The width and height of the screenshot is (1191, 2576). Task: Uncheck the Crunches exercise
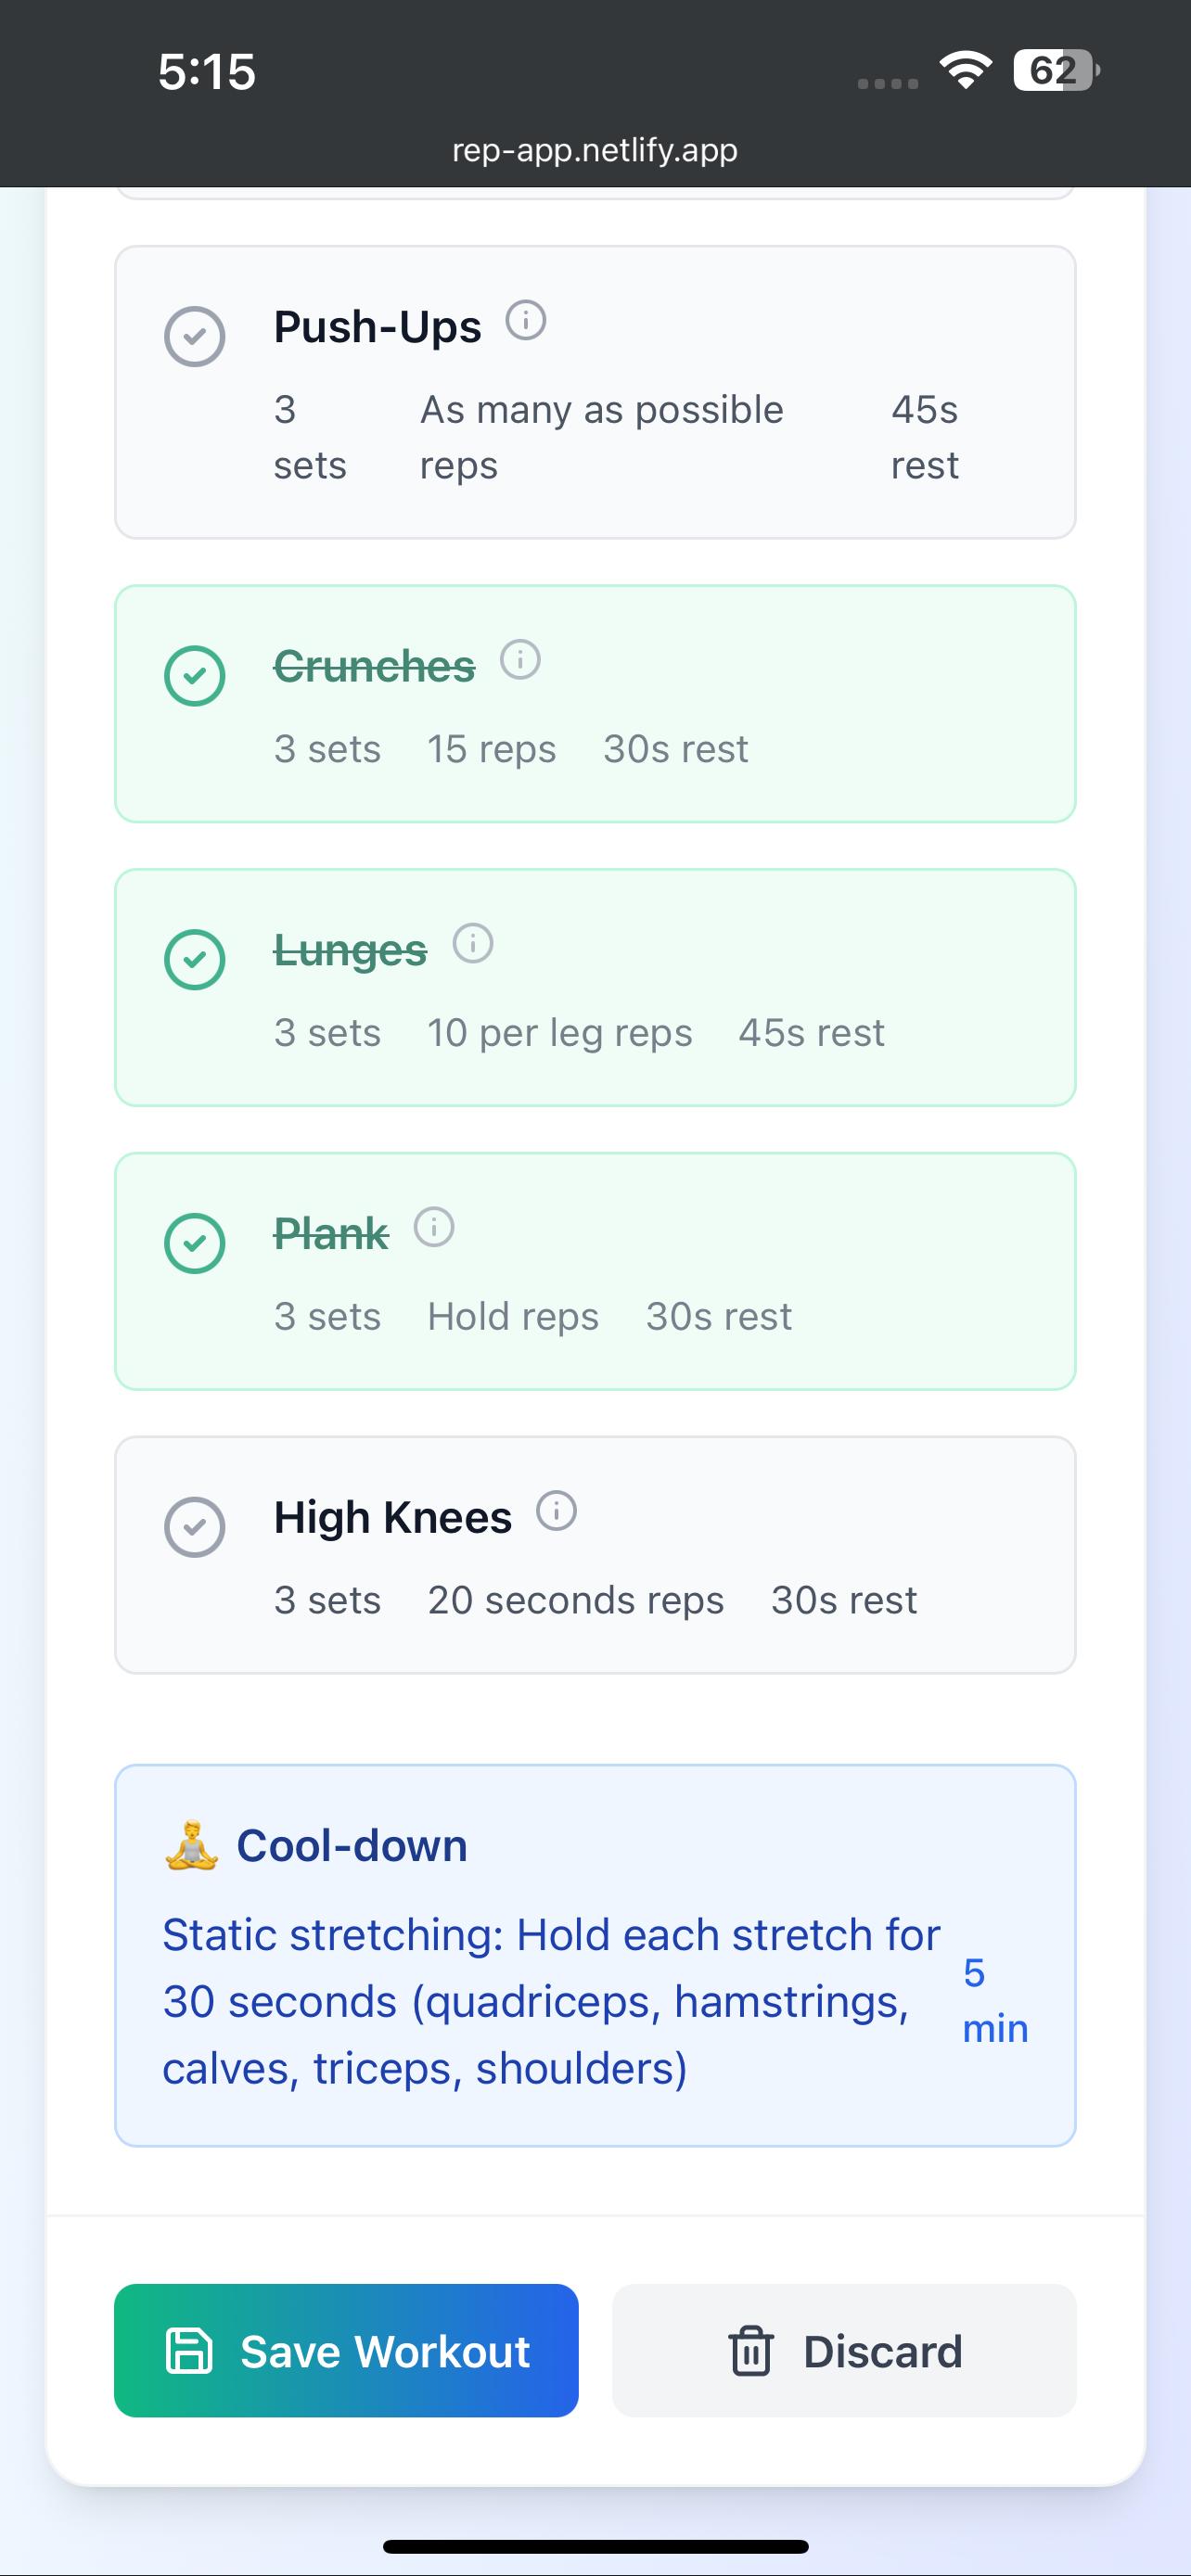(x=195, y=676)
